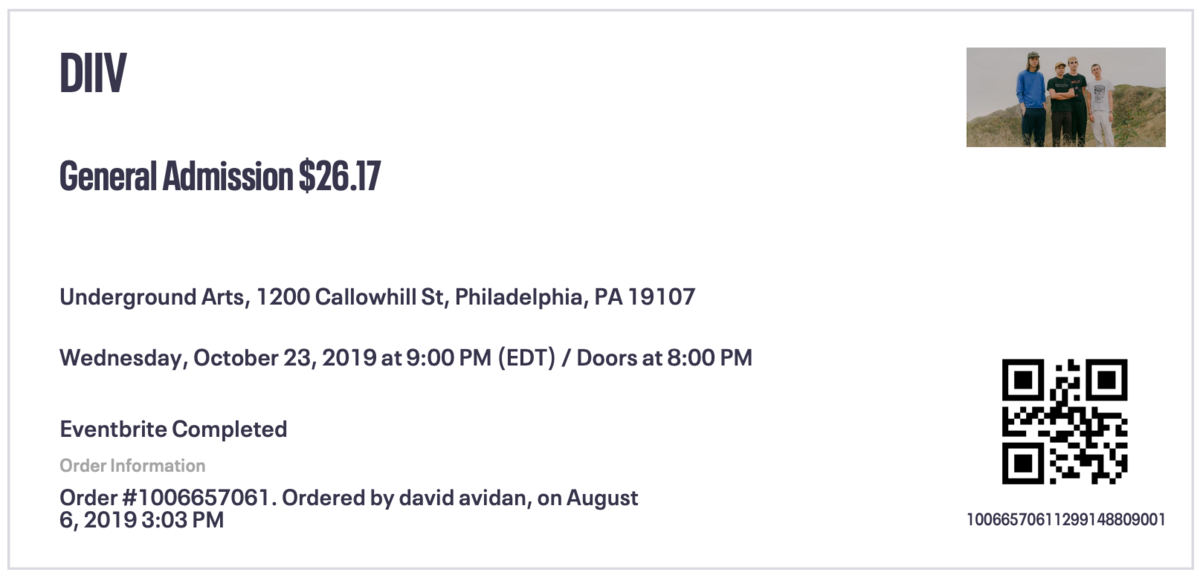Image resolution: width=1200 pixels, height=578 pixels.
Task: Select the barcode number below QR code
Action: coord(1066,520)
